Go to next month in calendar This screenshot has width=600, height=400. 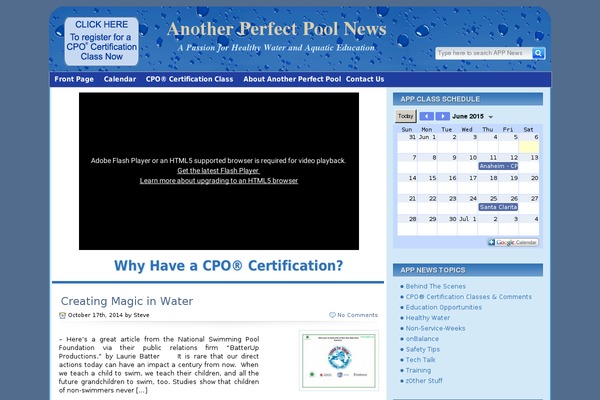click(442, 116)
